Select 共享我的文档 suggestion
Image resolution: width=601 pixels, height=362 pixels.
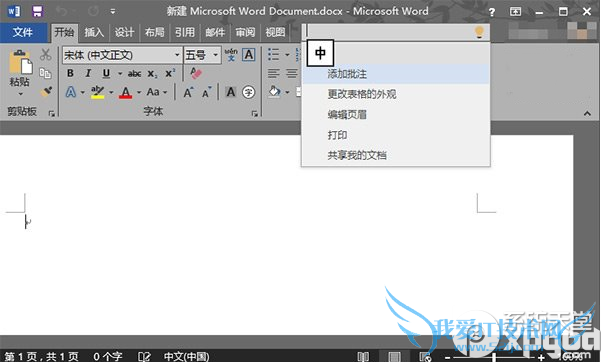[x=396, y=155]
